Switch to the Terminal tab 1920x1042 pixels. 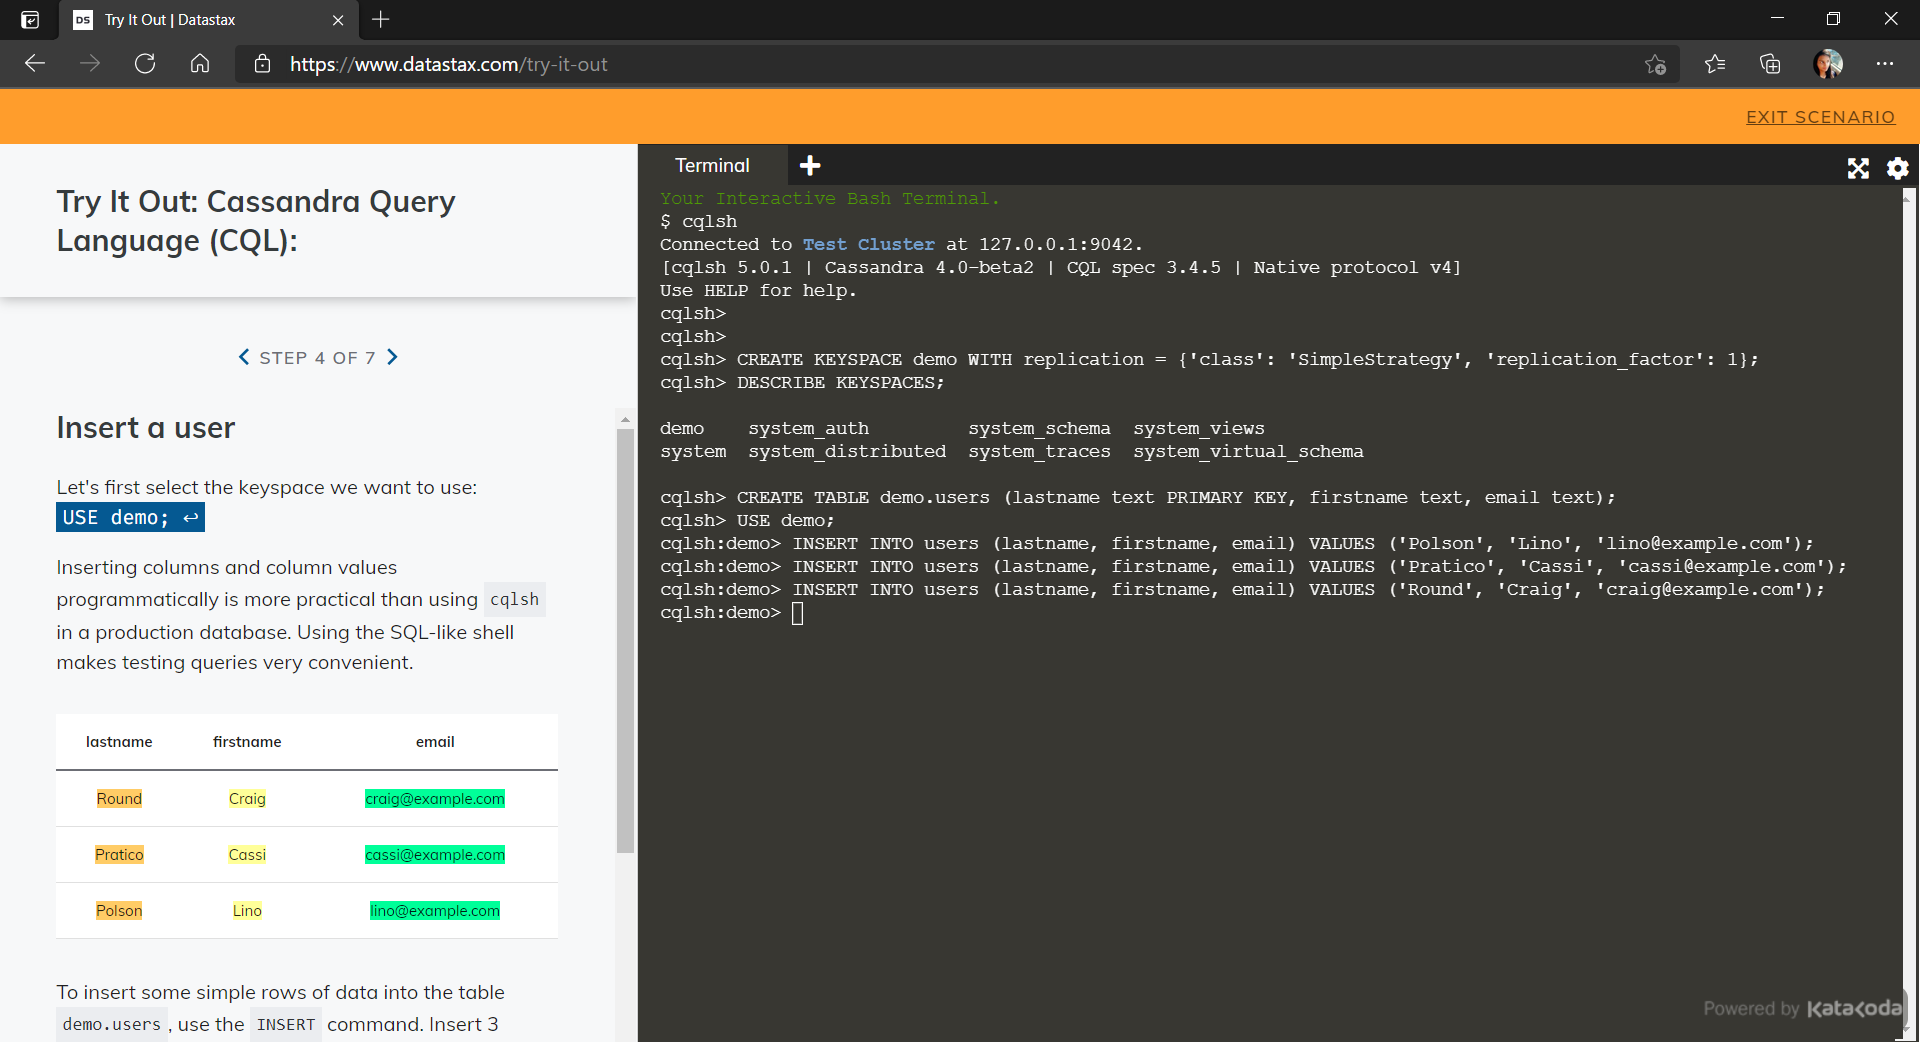pos(711,165)
